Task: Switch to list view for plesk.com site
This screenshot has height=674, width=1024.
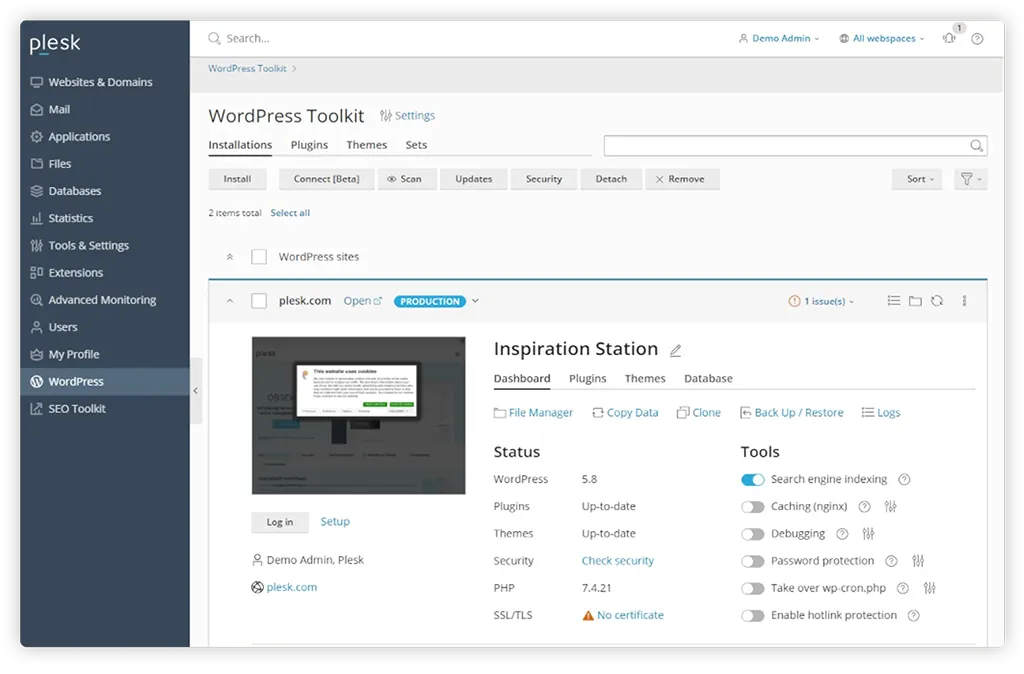Action: (893, 300)
